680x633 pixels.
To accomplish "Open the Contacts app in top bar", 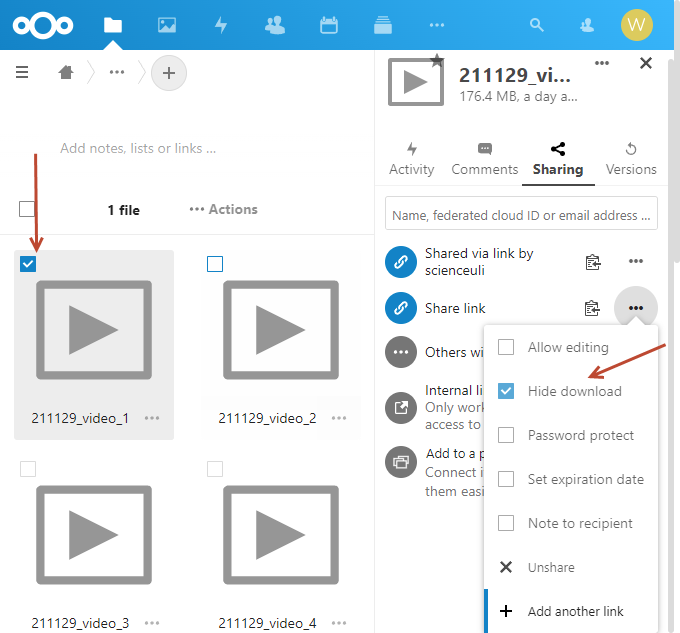I will 274,25.
